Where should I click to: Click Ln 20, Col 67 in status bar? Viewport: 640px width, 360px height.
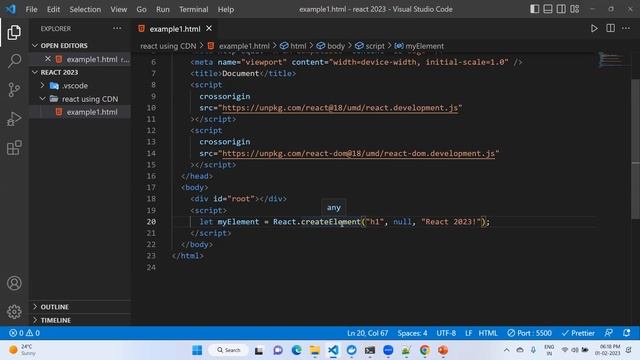367,333
